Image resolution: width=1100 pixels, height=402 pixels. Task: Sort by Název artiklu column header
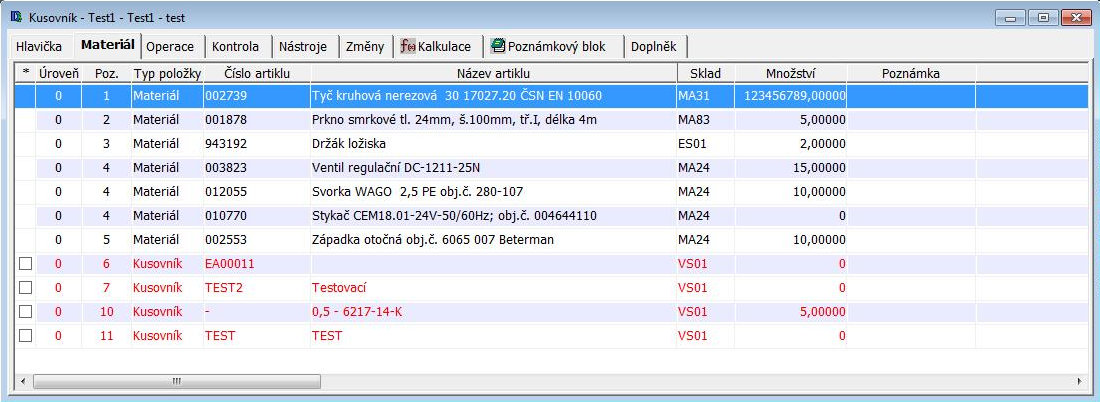coord(493,73)
